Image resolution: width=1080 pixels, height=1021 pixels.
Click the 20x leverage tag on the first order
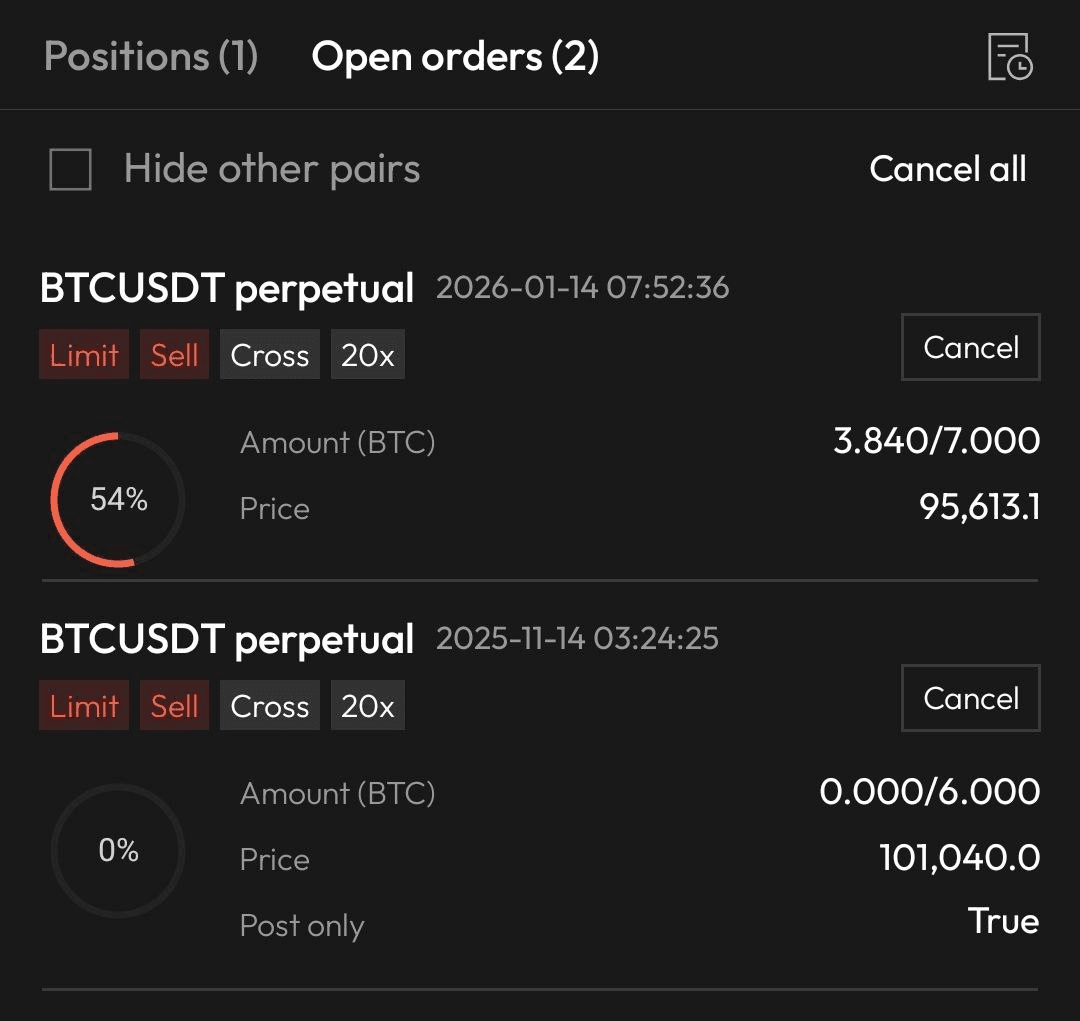click(x=367, y=354)
